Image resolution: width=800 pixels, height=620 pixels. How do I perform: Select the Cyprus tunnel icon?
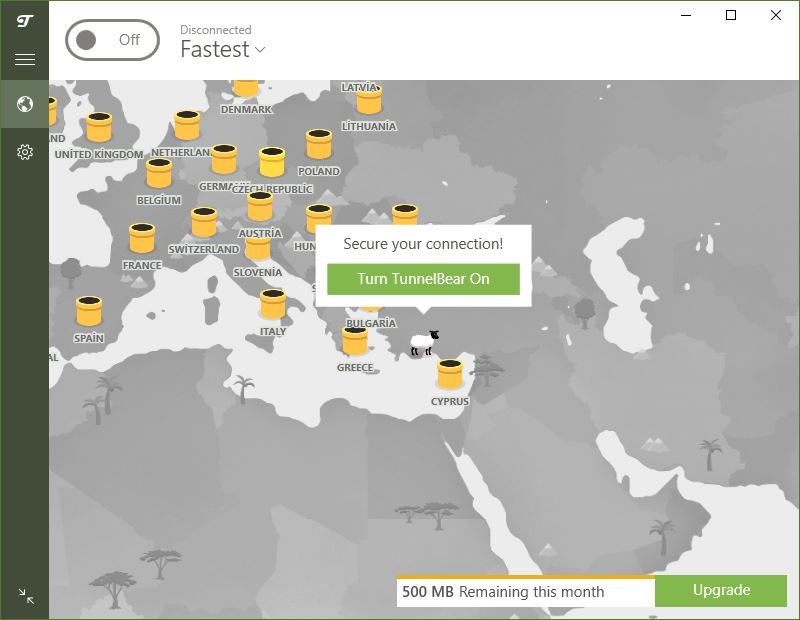click(450, 374)
